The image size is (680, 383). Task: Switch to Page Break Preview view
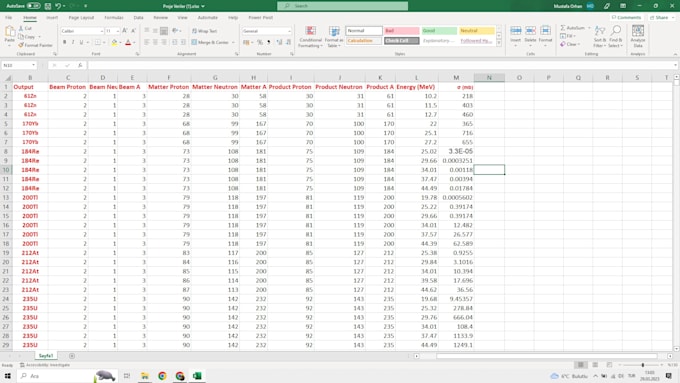click(x=609, y=365)
